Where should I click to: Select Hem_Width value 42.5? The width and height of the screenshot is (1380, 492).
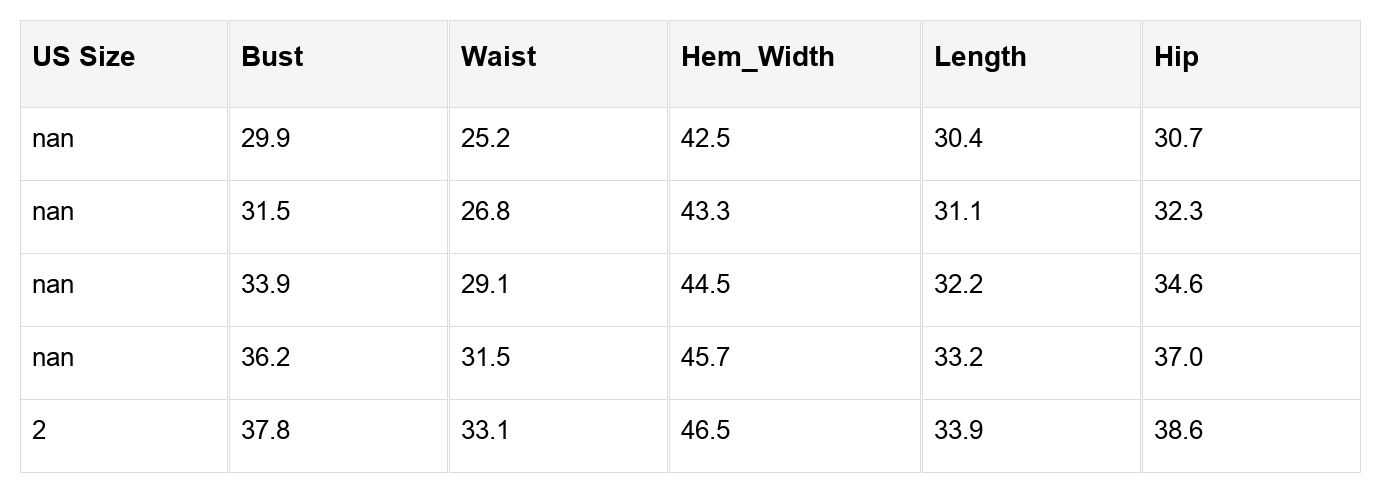[x=705, y=138]
